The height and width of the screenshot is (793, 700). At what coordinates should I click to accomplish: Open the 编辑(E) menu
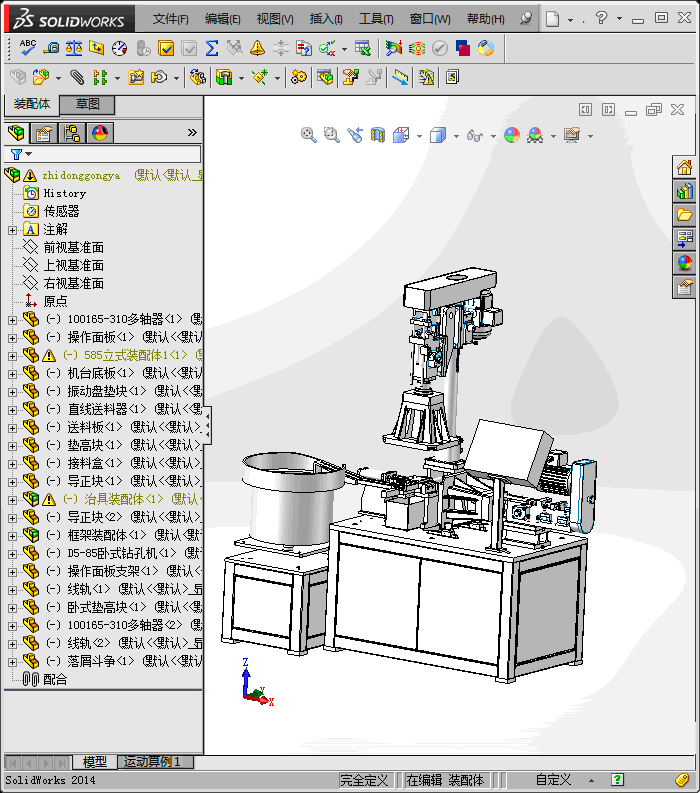tap(223, 19)
